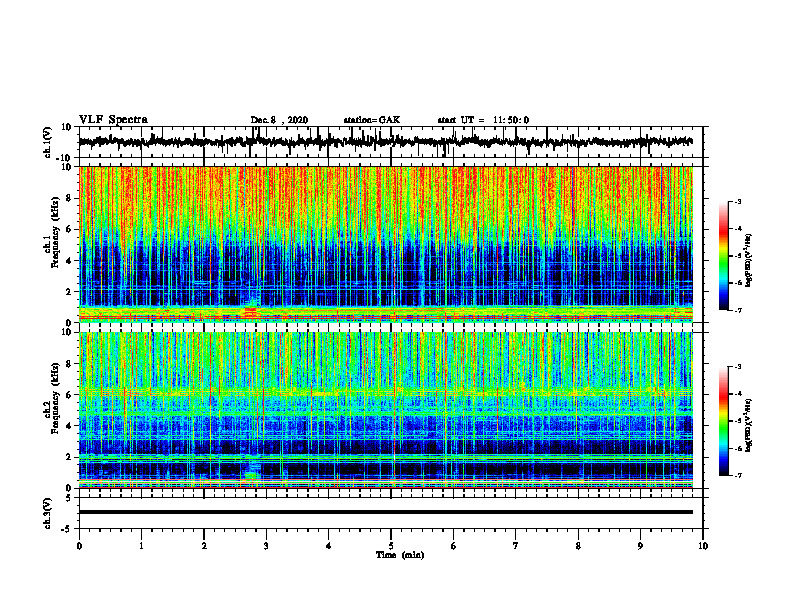The height and width of the screenshot is (612, 792).
Task: Click the 'ch.3(V)' axis label
Action: pos(48,514)
